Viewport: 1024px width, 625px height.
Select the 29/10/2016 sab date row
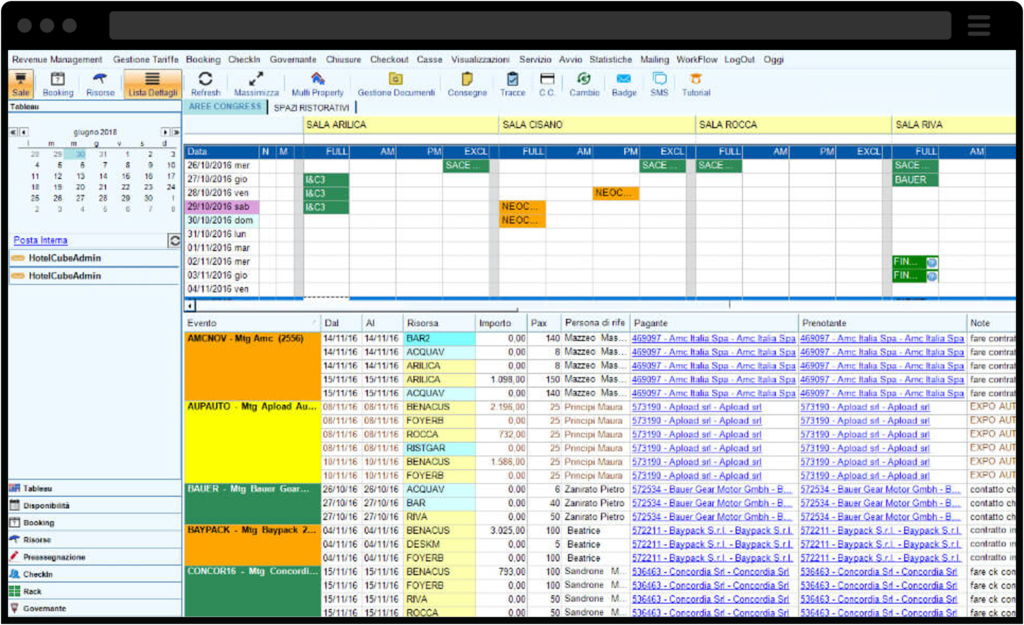[x=222, y=207]
